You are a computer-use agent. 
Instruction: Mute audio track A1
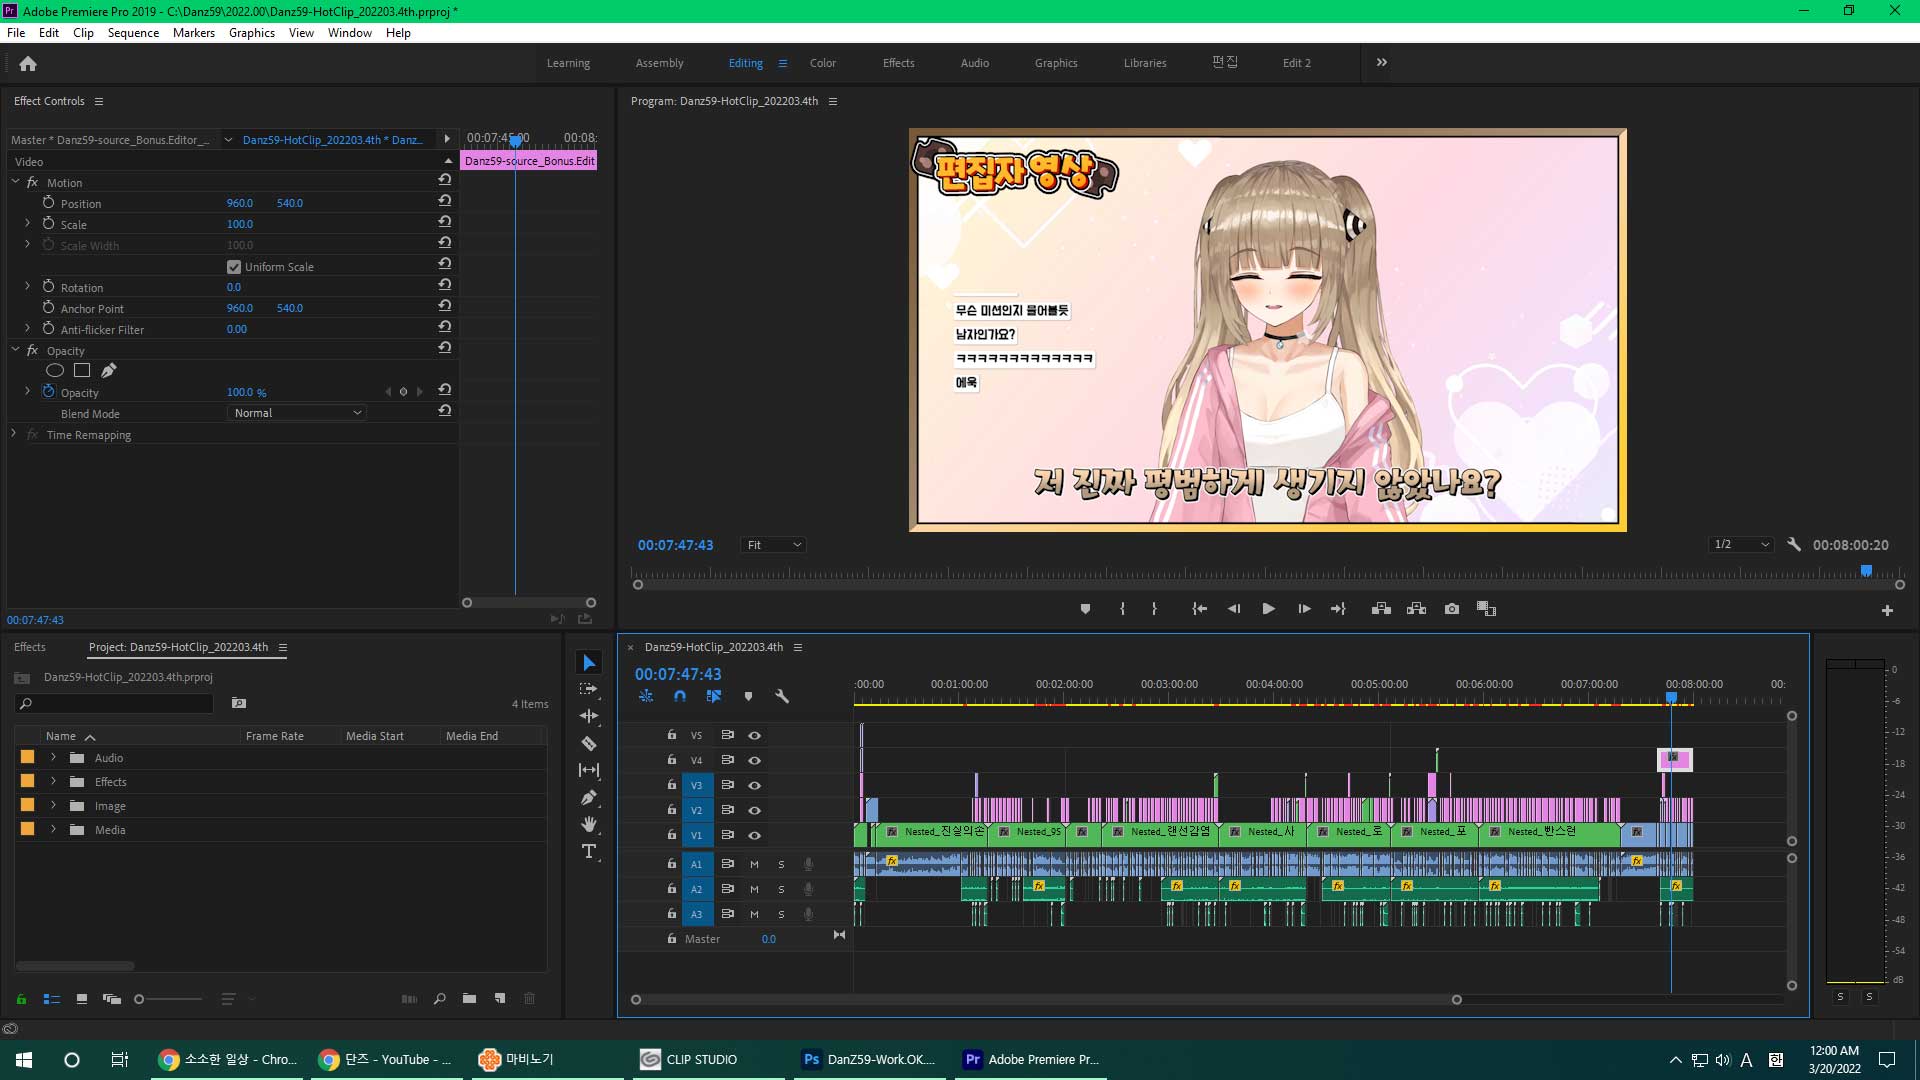pyautogui.click(x=754, y=864)
